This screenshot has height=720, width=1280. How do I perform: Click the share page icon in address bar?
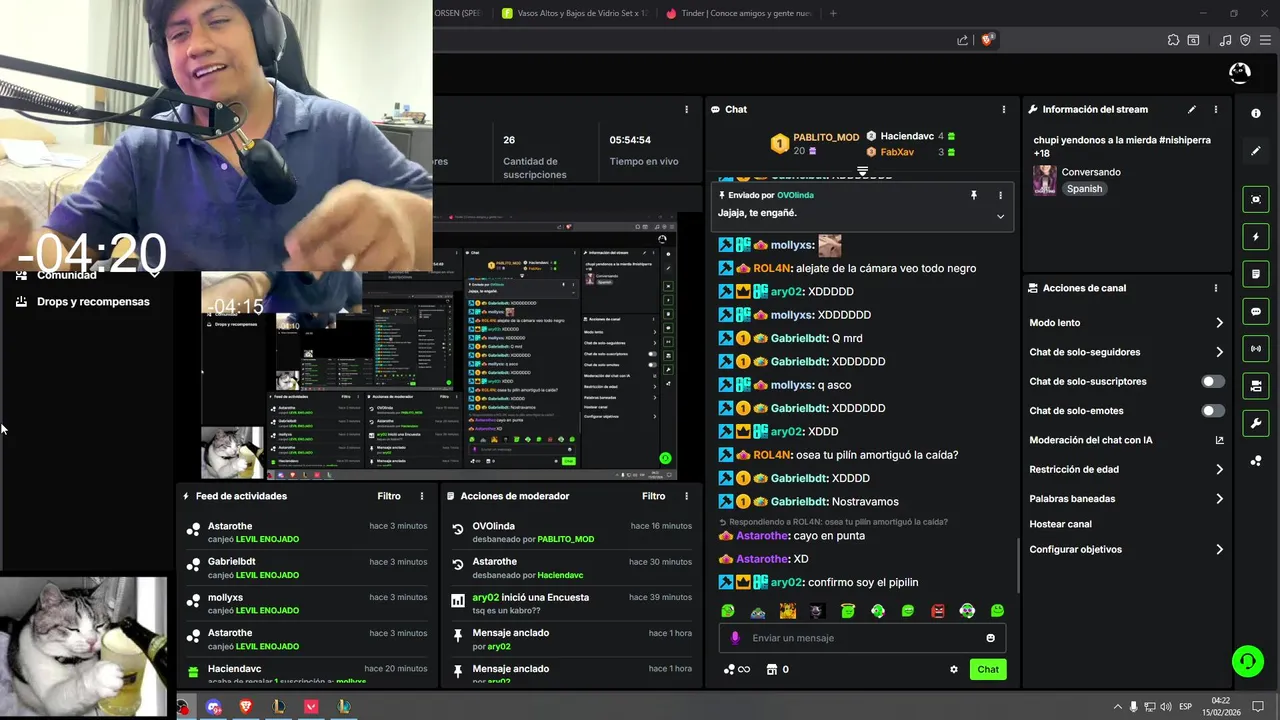tap(962, 40)
